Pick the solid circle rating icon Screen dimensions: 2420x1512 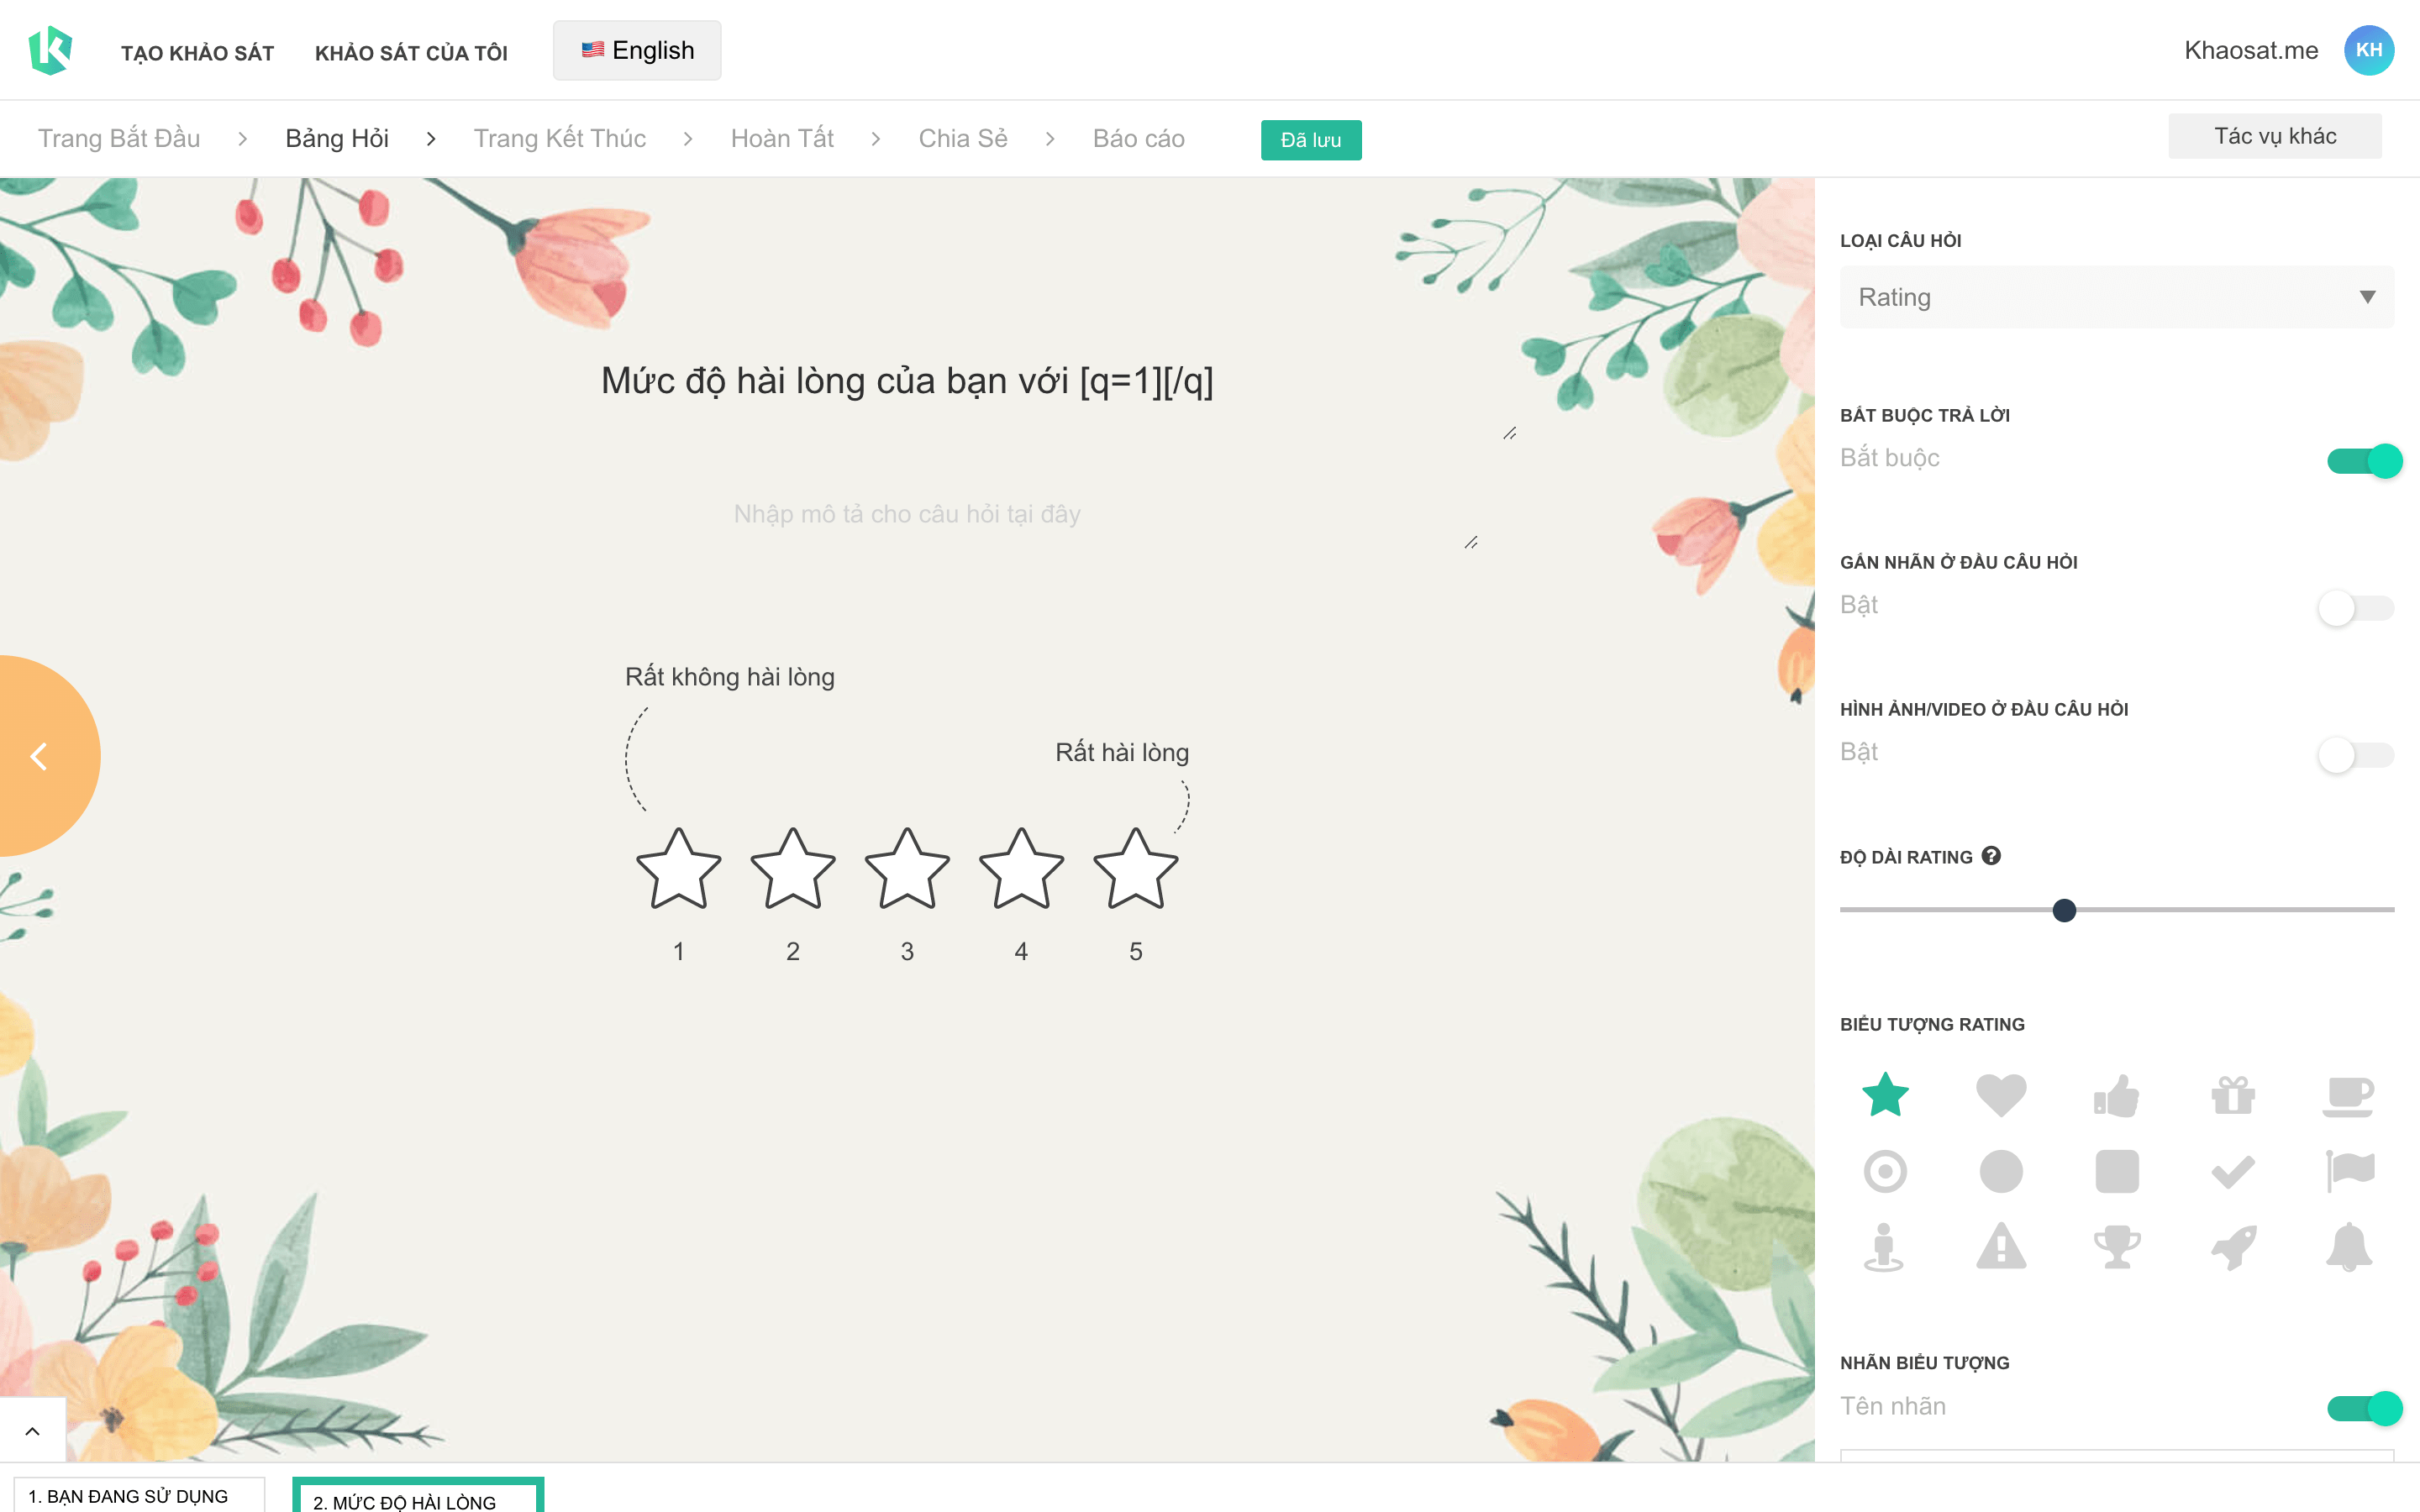tap(2001, 1171)
